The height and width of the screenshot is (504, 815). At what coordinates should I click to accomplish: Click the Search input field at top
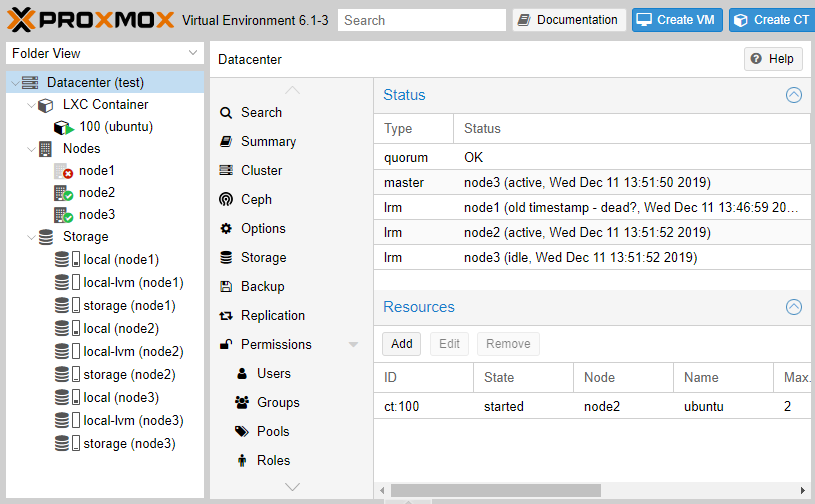(421, 20)
